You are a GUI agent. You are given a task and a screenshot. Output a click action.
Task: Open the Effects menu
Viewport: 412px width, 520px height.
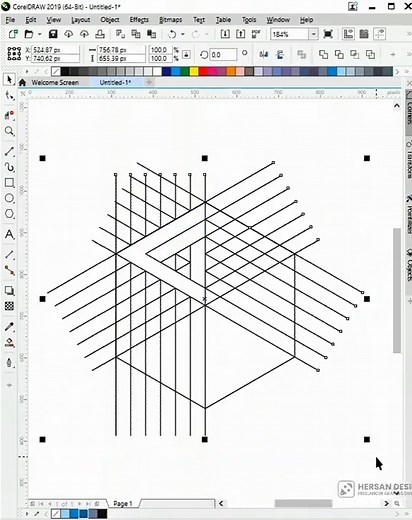pos(139,20)
